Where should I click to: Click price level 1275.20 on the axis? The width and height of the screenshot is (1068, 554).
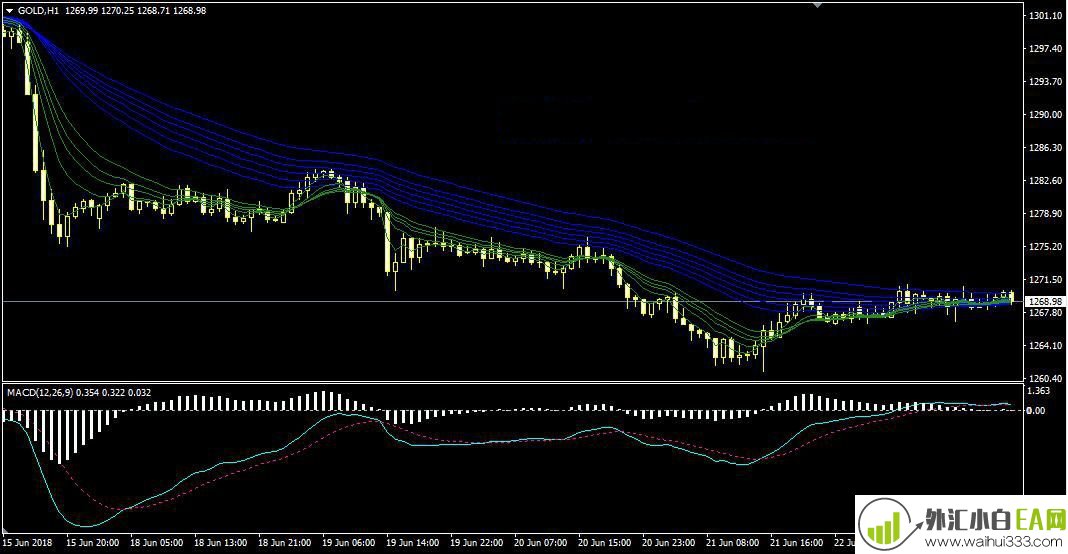[1047, 247]
